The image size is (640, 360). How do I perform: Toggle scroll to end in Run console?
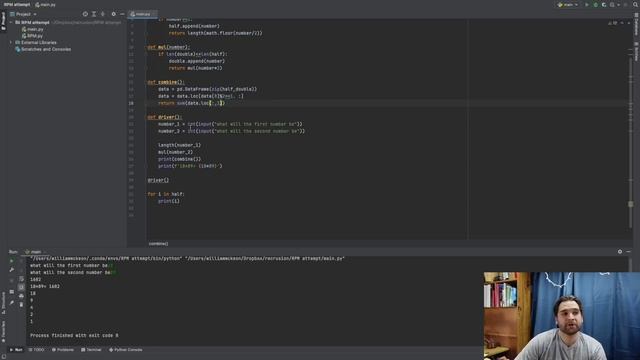pyautogui.click(x=21, y=287)
